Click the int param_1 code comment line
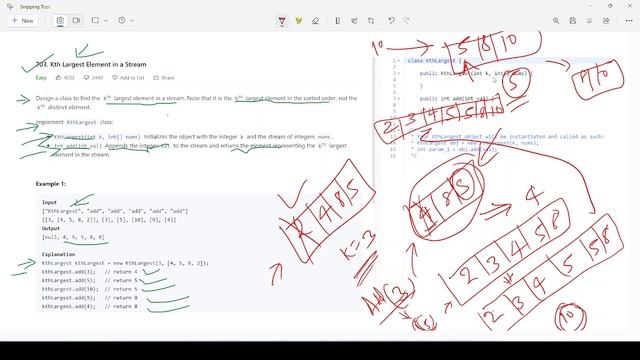This screenshot has height=360, width=640. click(x=456, y=149)
